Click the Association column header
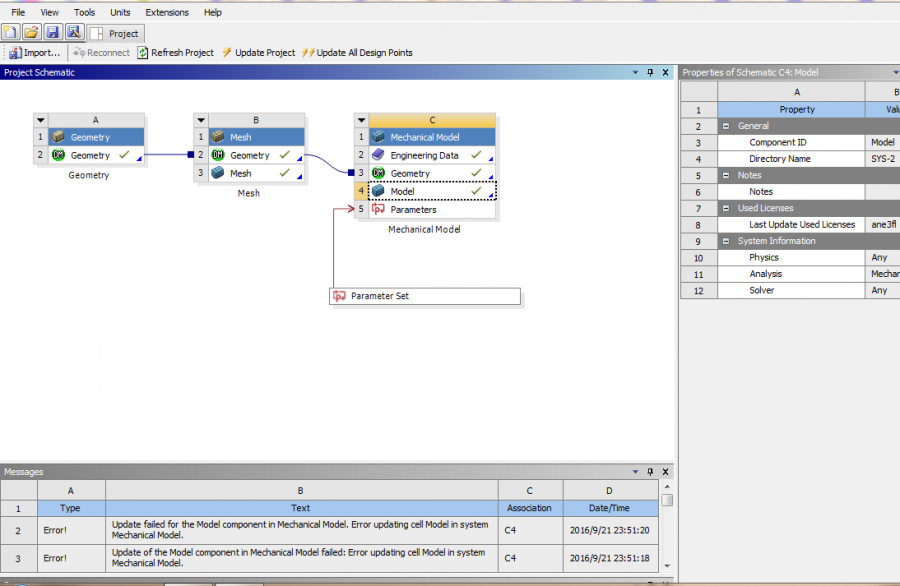 [530, 508]
